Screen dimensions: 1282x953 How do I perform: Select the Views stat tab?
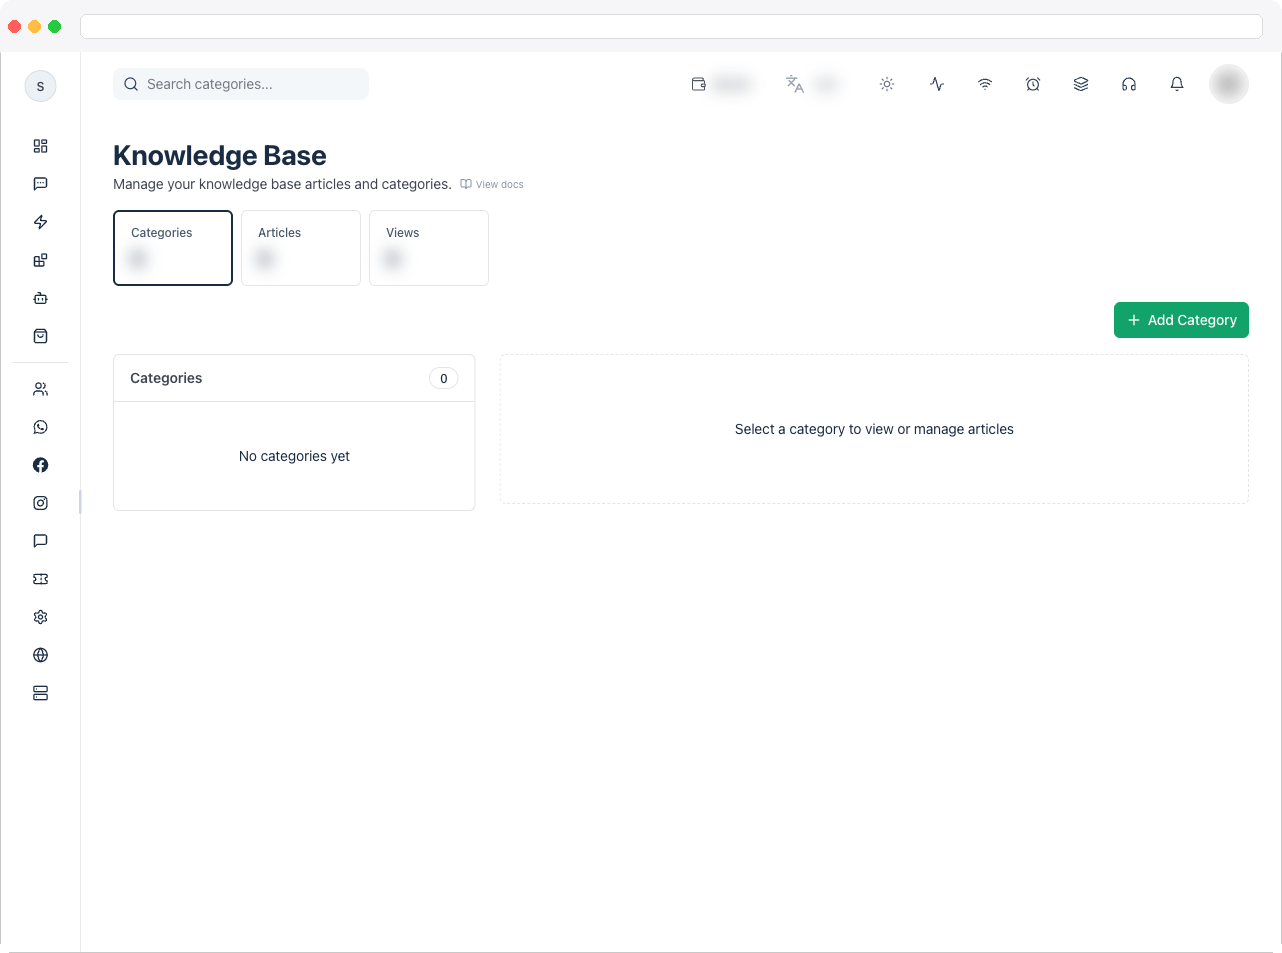click(x=429, y=248)
